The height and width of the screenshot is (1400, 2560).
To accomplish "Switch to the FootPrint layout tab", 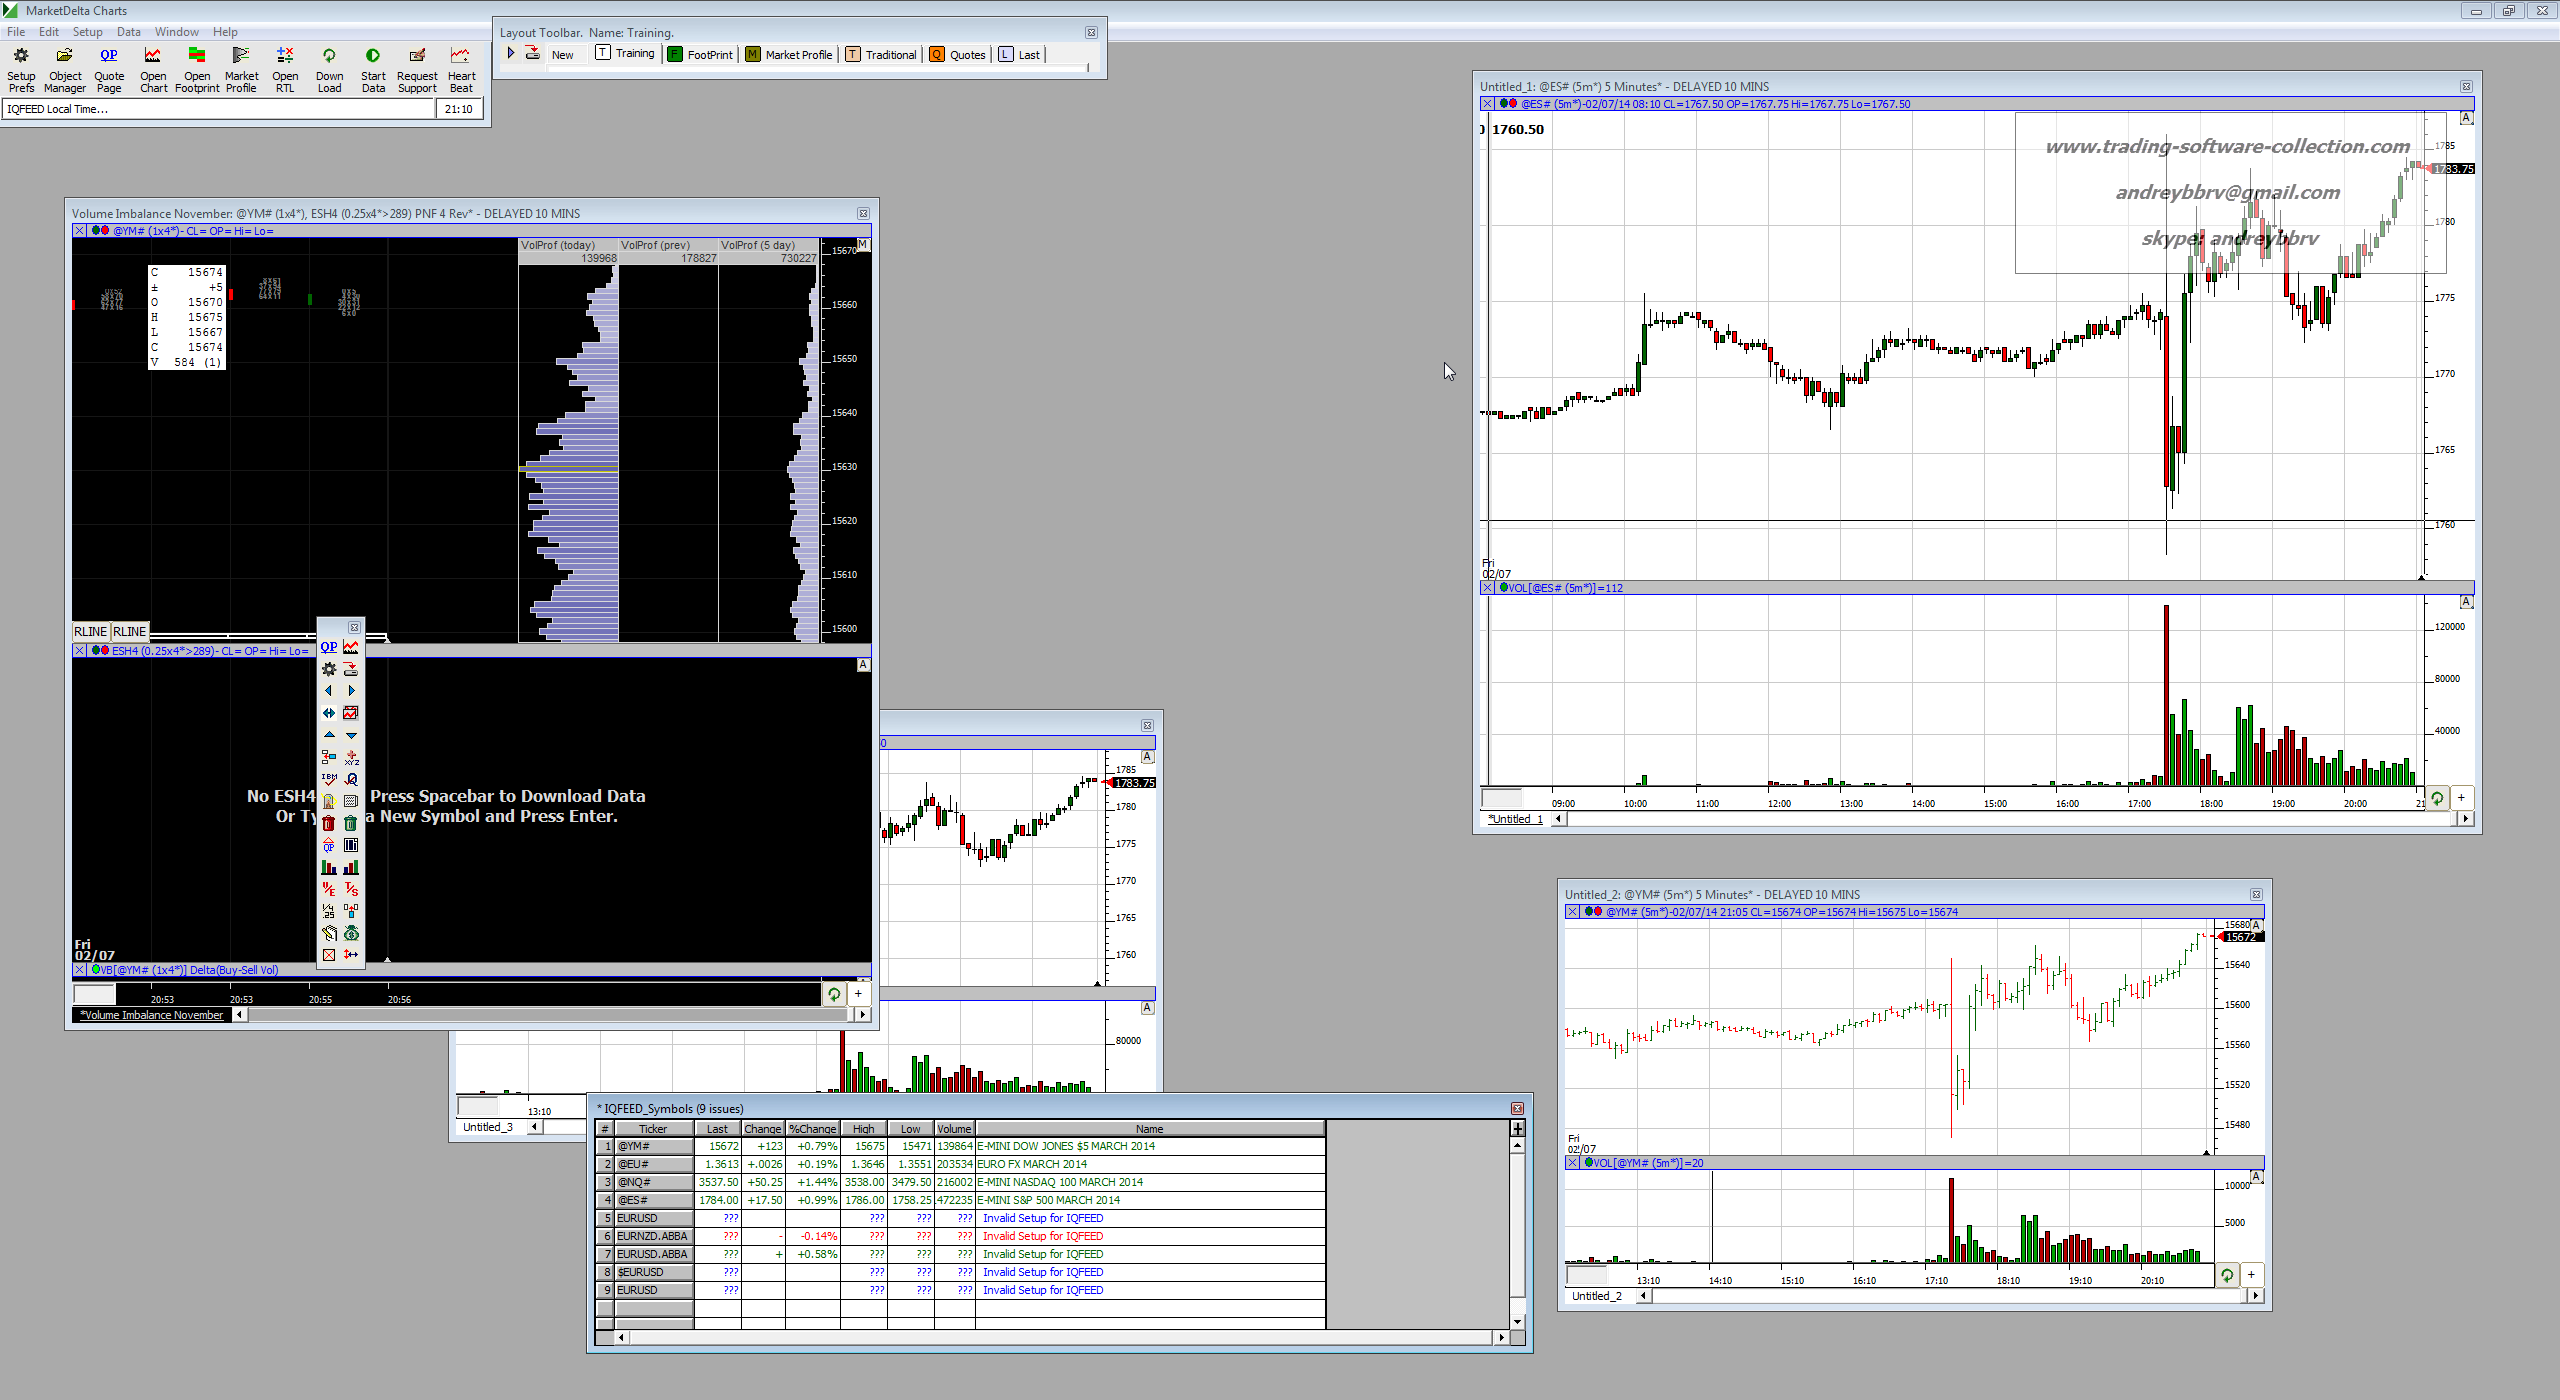I will 700,55.
